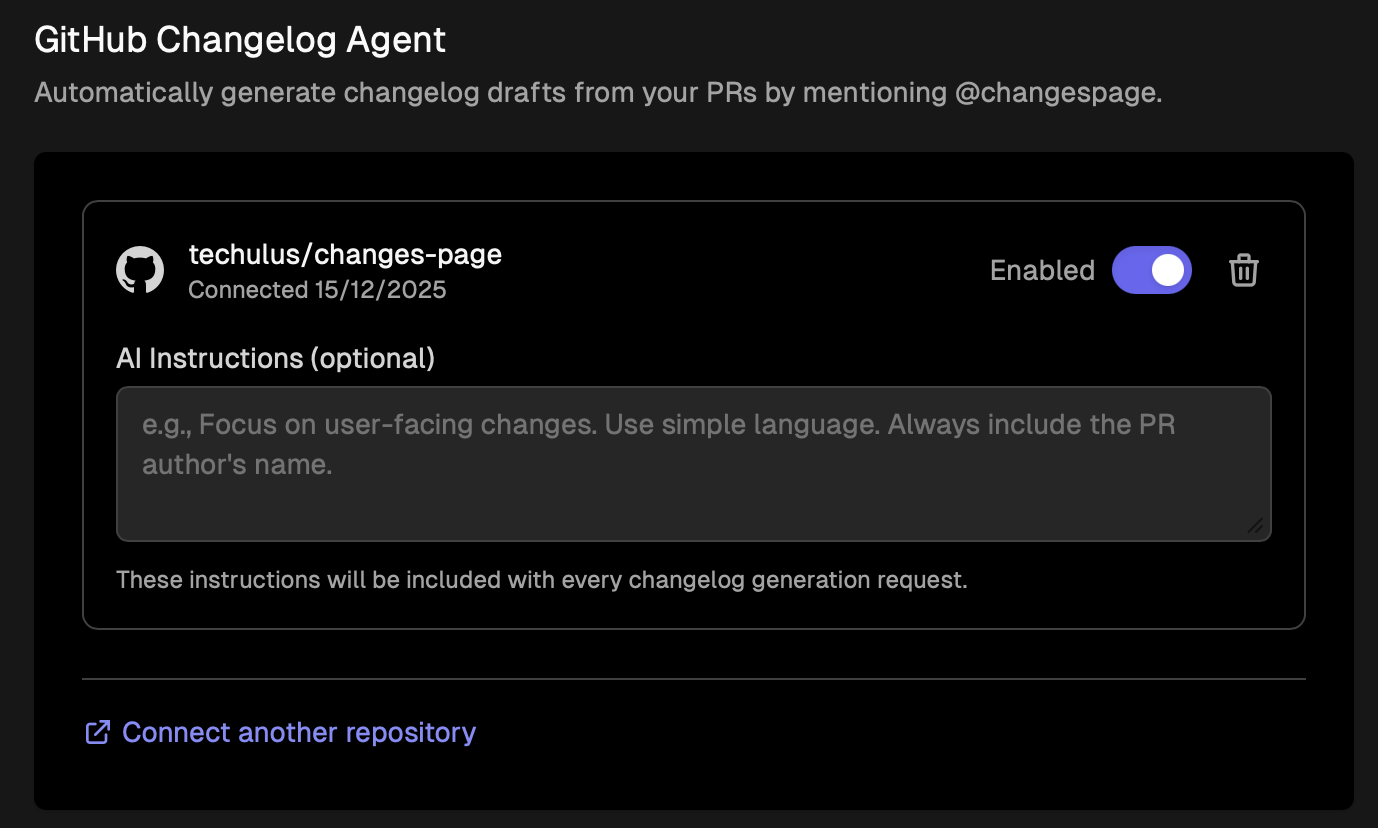This screenshot has width=1378, height=828.
Task: Click the GitHub Changelog Agent heading
Action: pyautogui.click(x=240, y=40)
